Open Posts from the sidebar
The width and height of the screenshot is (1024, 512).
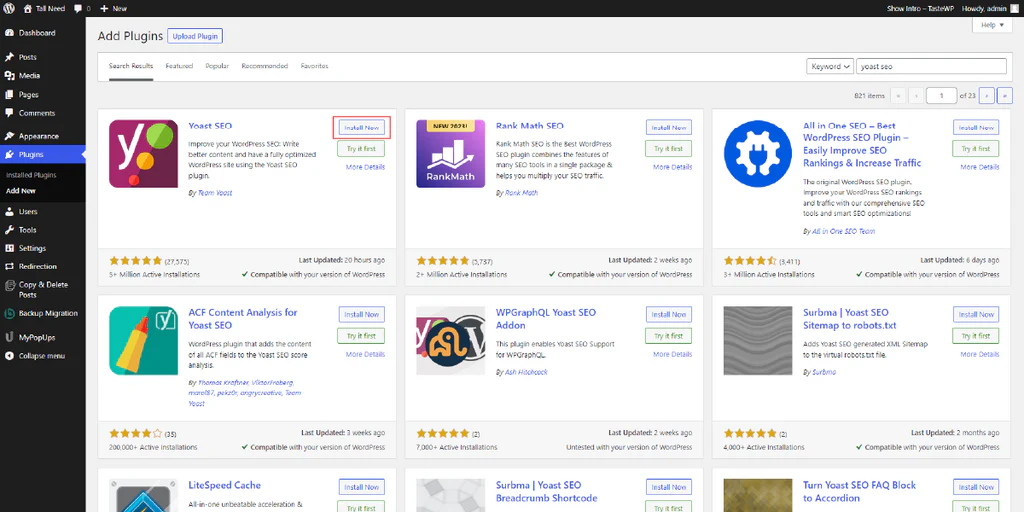click(x=27, y=57)
